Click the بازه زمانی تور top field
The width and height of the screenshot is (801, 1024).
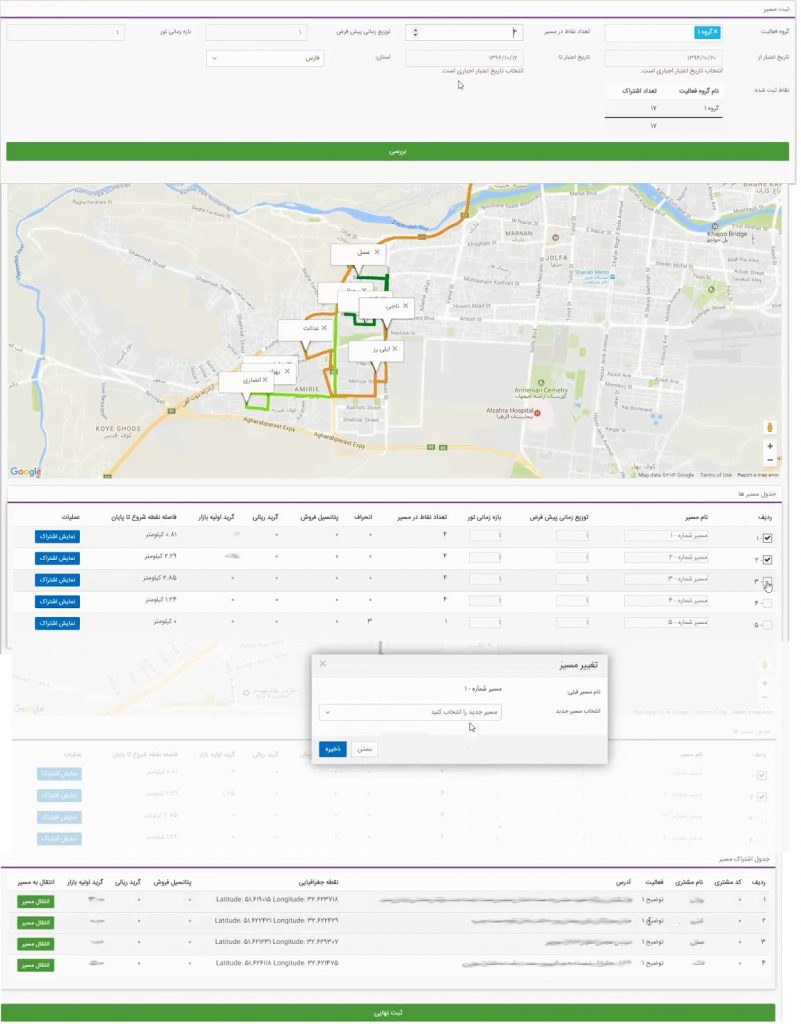65,32
